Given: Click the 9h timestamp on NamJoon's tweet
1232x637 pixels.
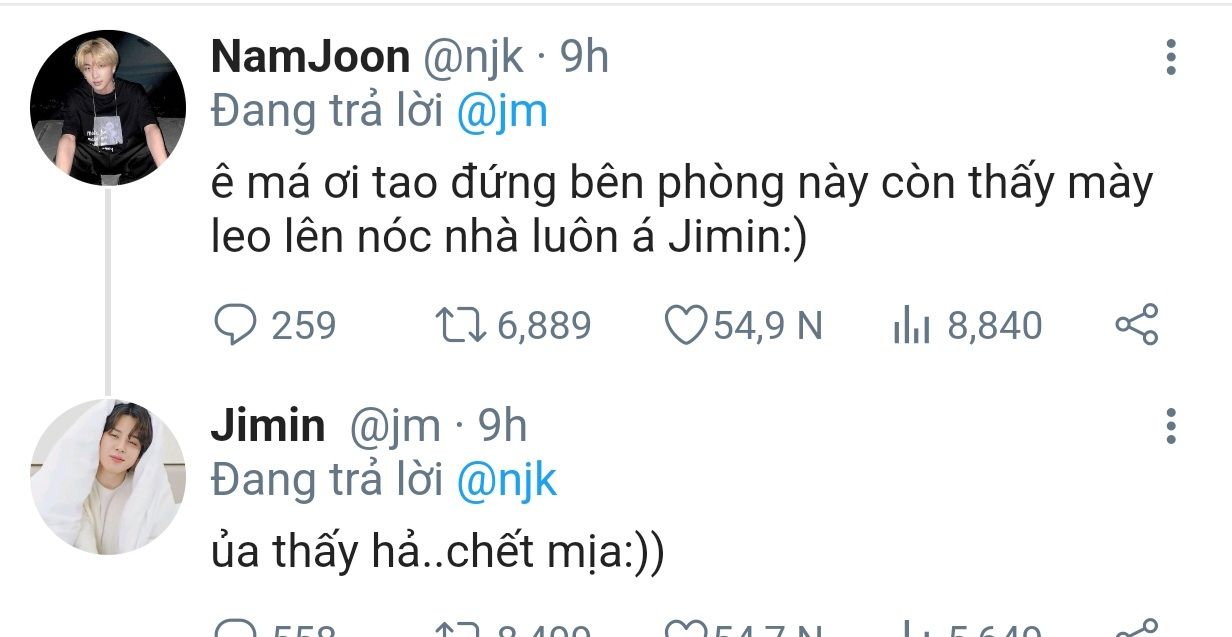Looking at the screenshot, I should [584, 58].
